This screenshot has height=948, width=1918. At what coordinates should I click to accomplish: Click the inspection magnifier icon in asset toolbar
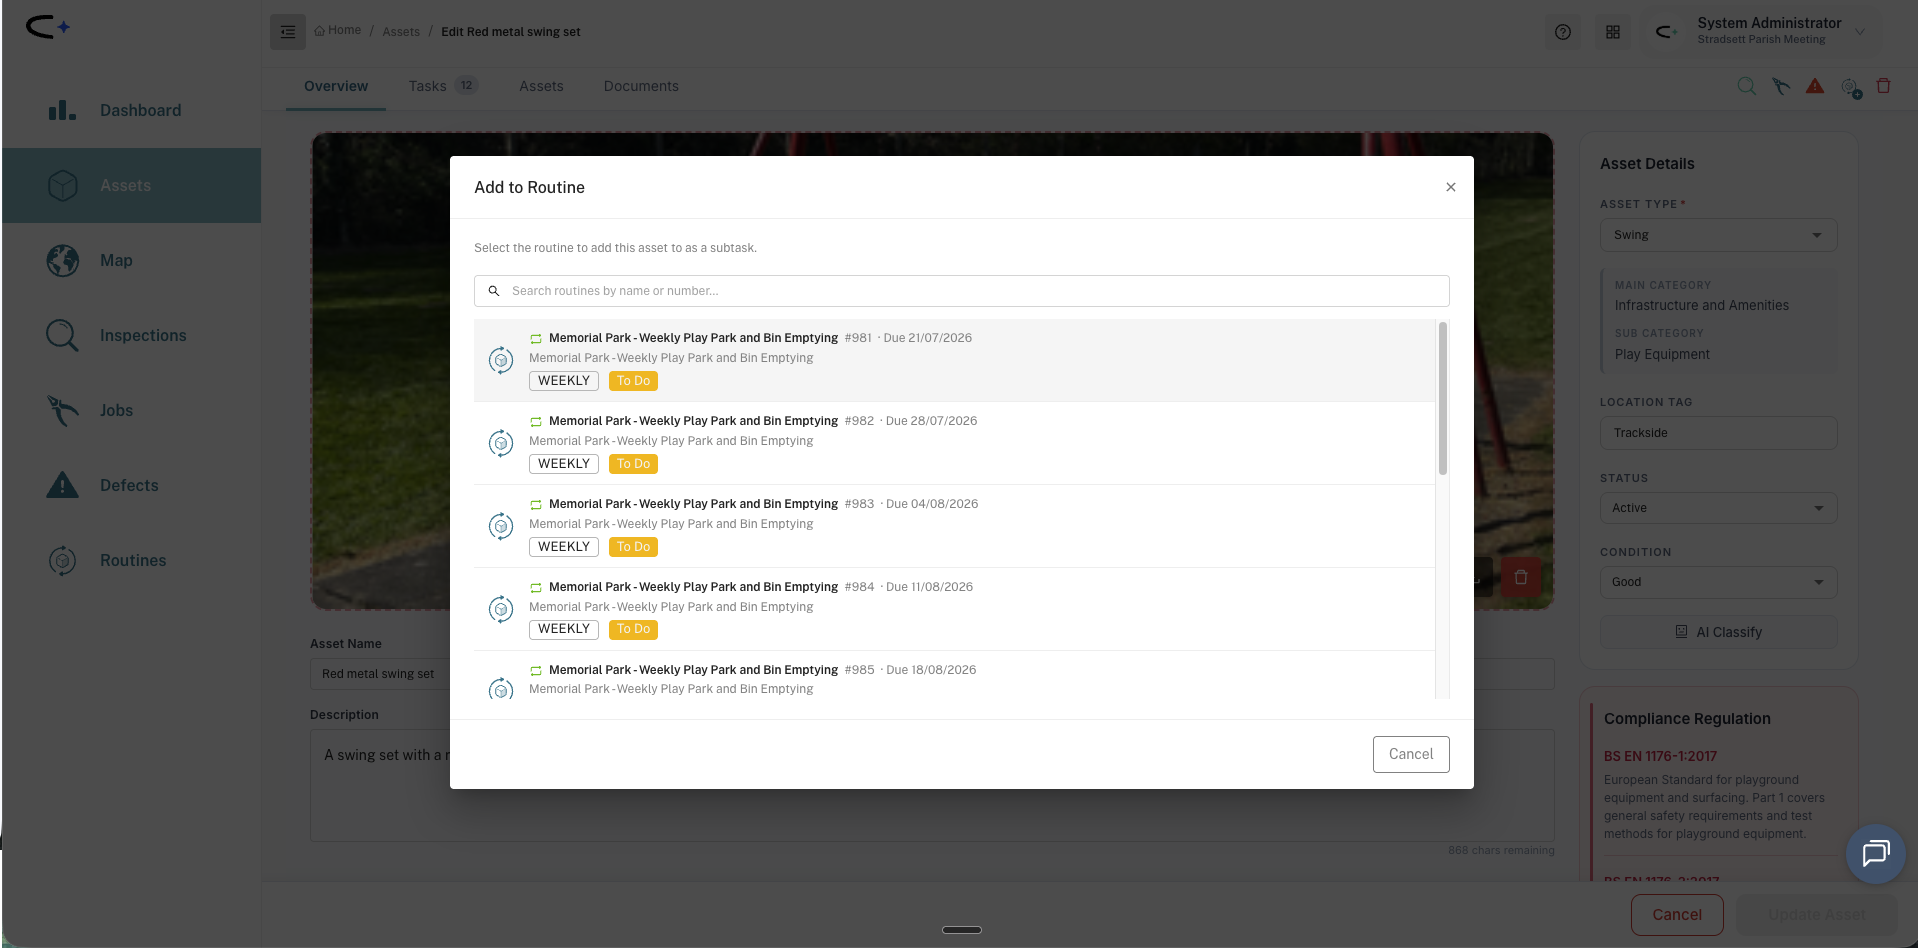click(x=1747, y=86)
